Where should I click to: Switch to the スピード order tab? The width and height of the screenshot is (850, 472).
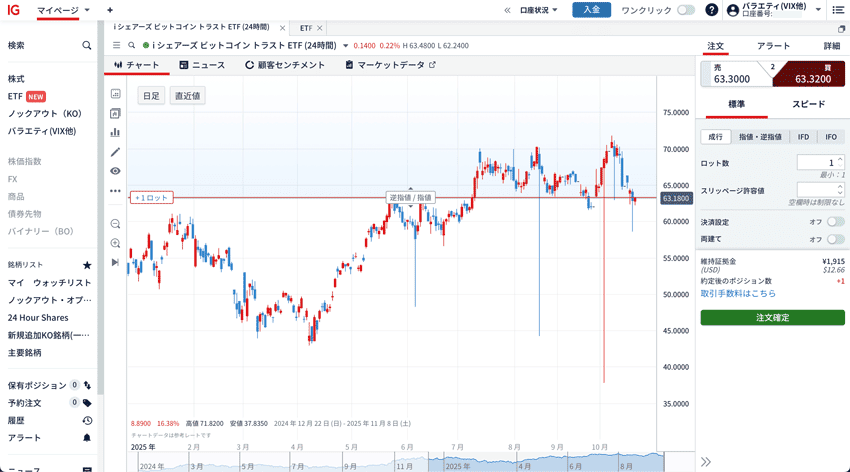(808, 104)
